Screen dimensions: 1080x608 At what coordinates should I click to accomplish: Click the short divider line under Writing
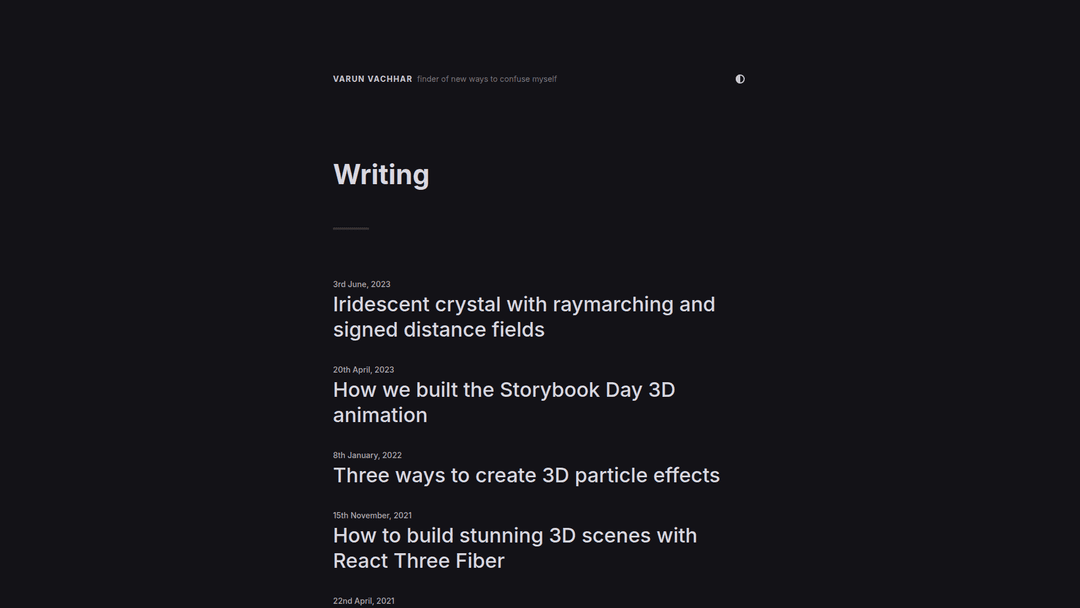tap(351, 228)
